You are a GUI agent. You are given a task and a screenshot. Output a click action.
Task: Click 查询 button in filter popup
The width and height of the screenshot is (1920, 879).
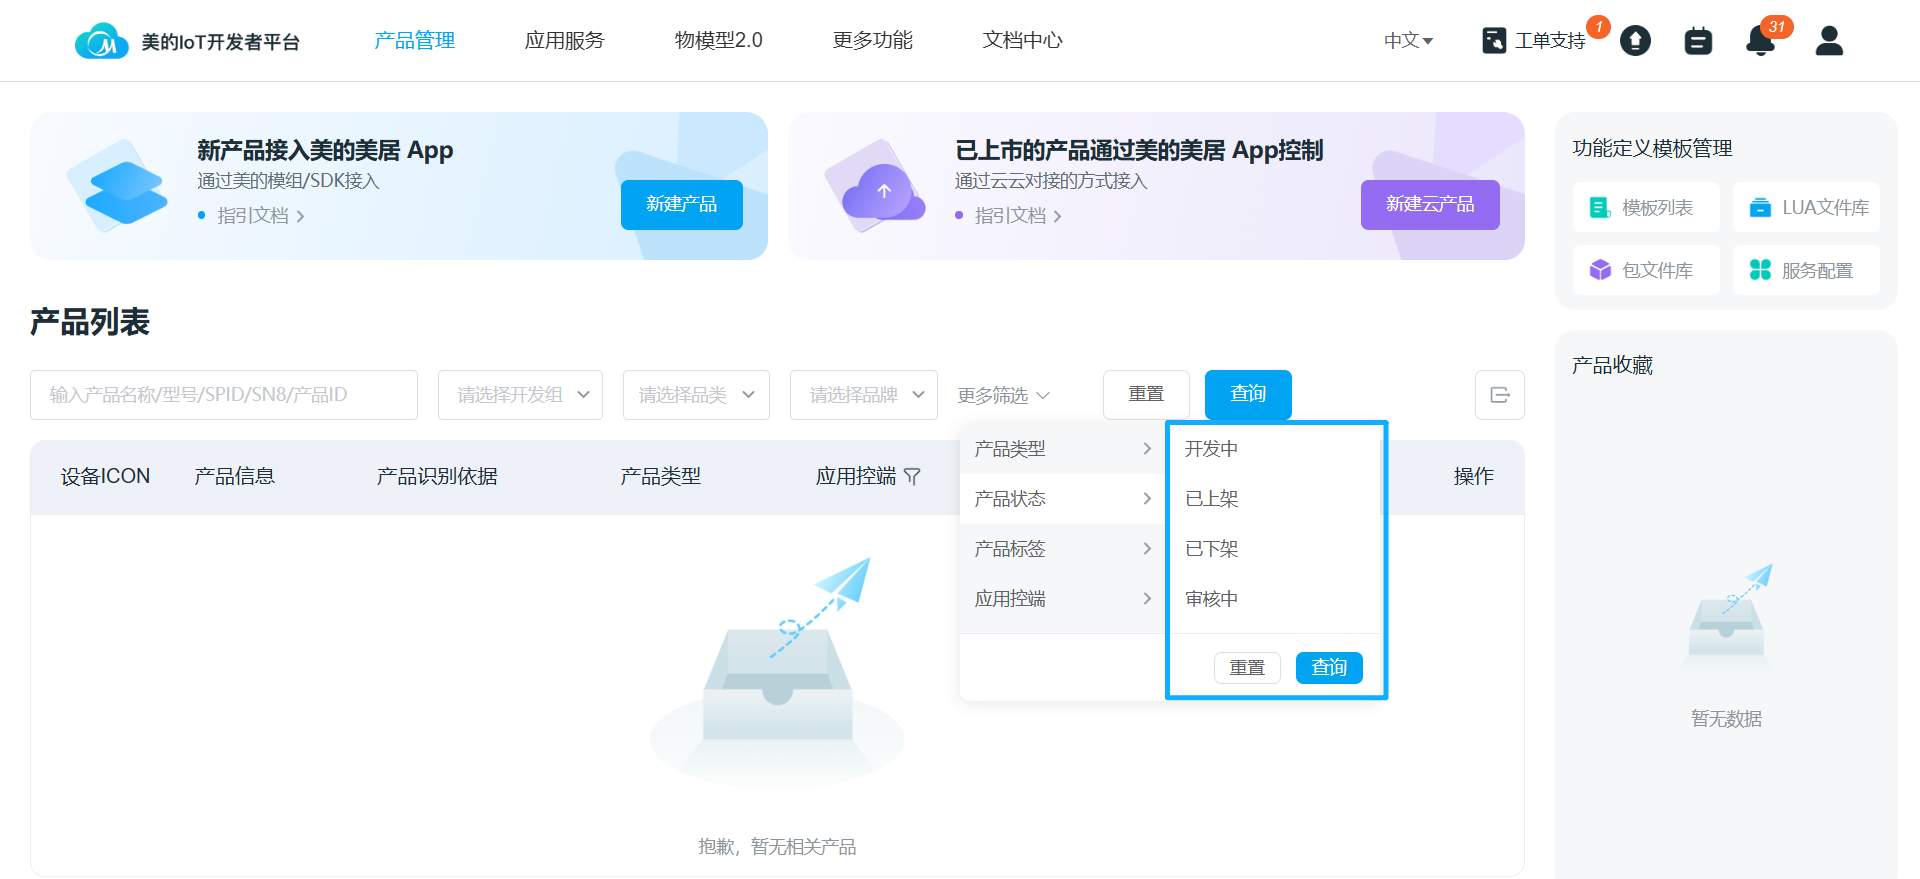[1328, 667]
